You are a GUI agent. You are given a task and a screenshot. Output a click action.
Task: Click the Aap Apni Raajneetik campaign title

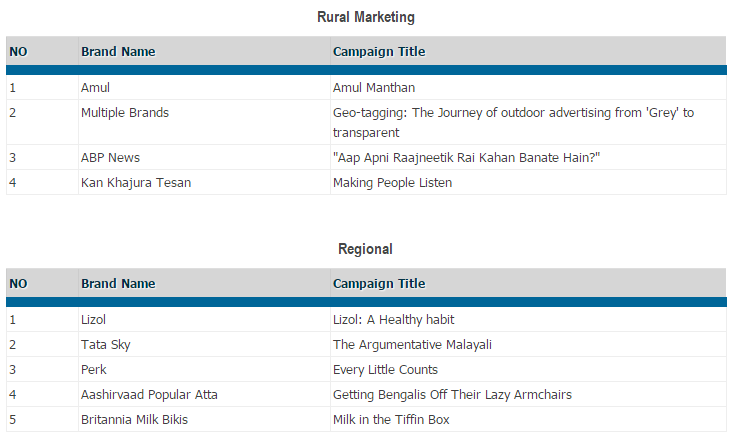click(466, 158)
